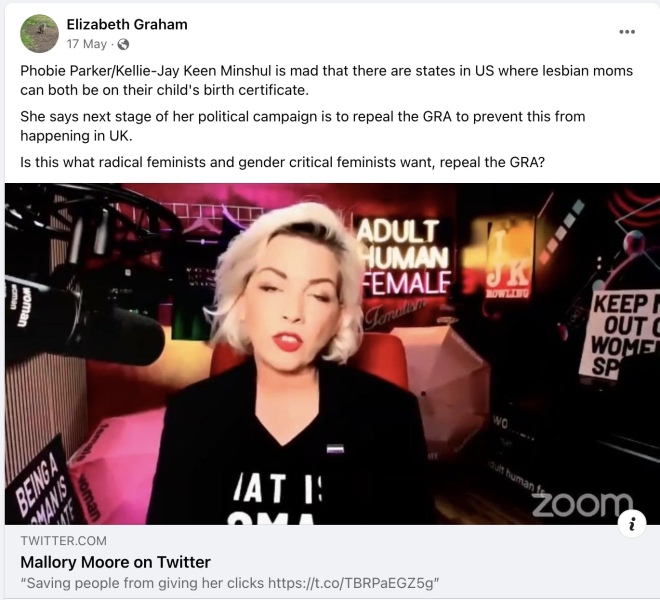This screenshot has height=600, width=660.
Task: Open the post's 17 May timestamp
Action: [87, 44]
